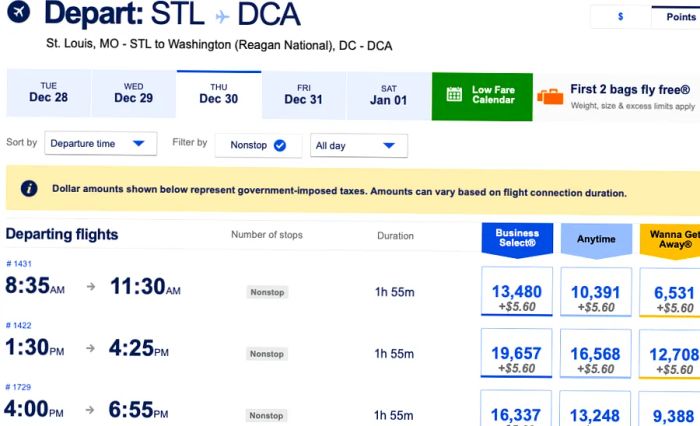Image resolution: width=700 pixels, height=426 pixels.
Task: Click the info icon in yellow banner
Action: point(29,188)
